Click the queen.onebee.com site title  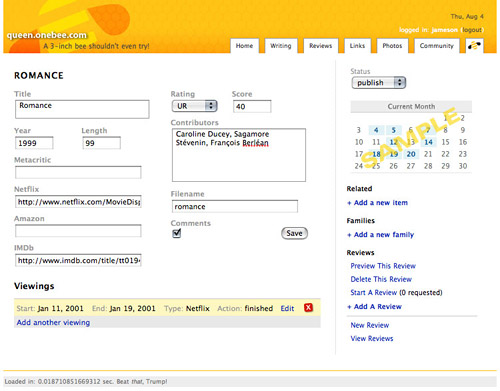click(47, 35)
